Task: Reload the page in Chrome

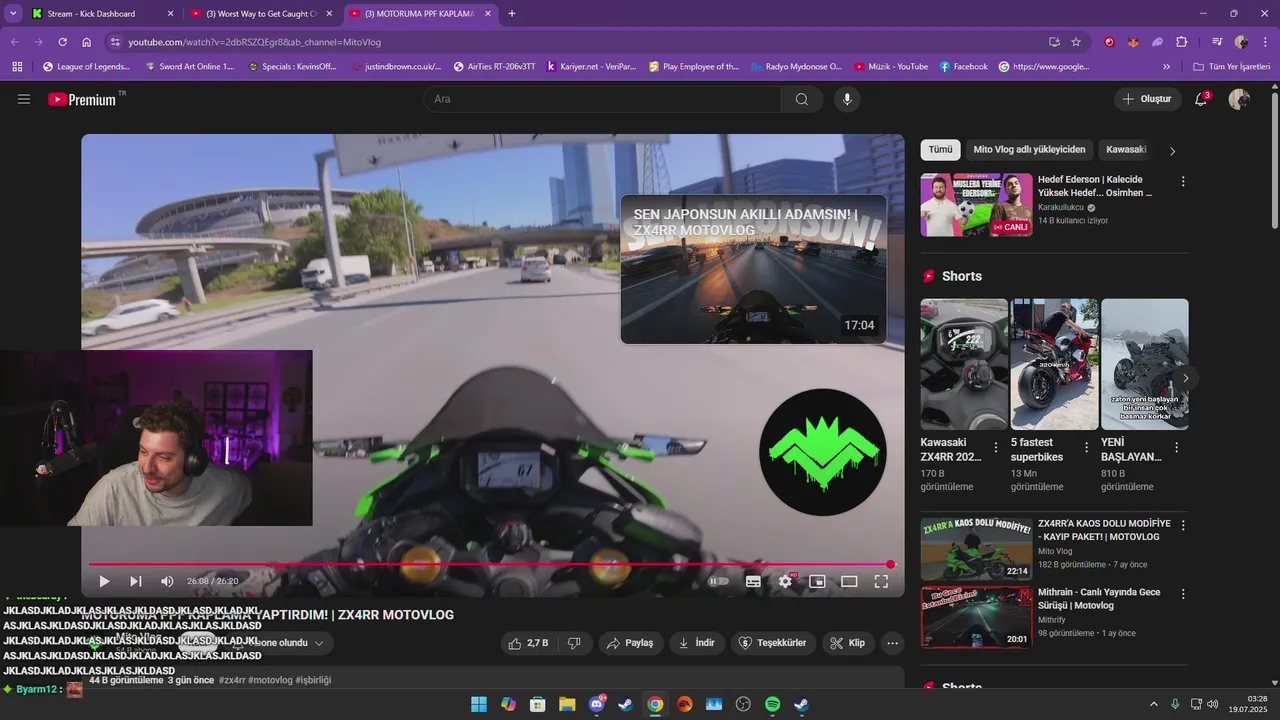Action: [62, 42]
